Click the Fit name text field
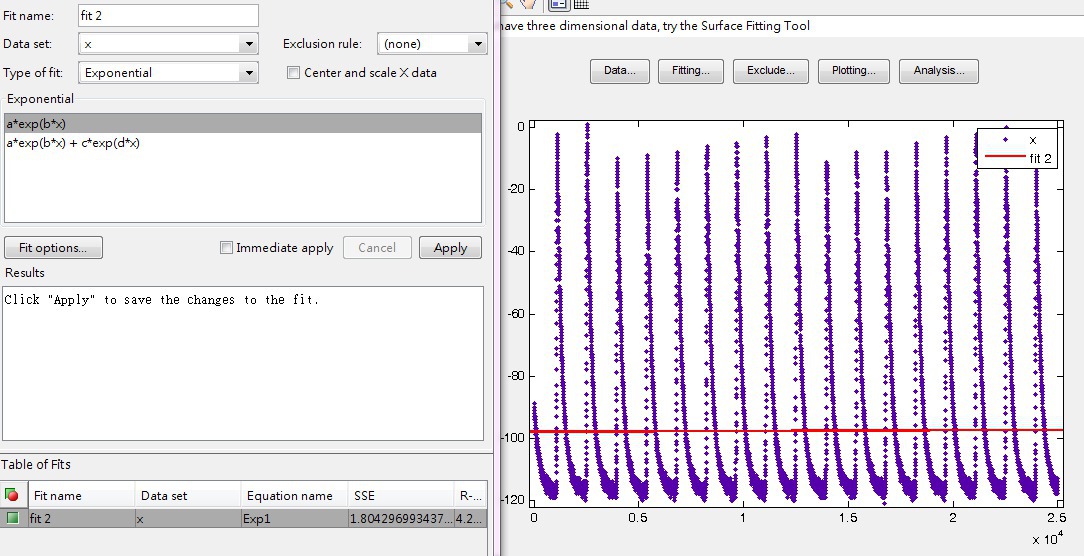The image size is (1084, 556). coord(167,16)
